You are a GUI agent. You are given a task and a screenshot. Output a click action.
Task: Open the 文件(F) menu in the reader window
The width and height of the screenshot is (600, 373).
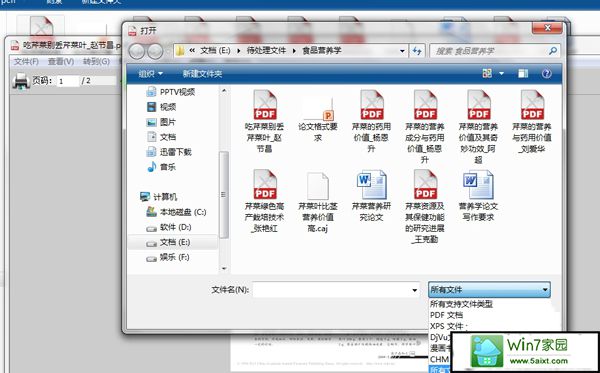click(26, 62)
